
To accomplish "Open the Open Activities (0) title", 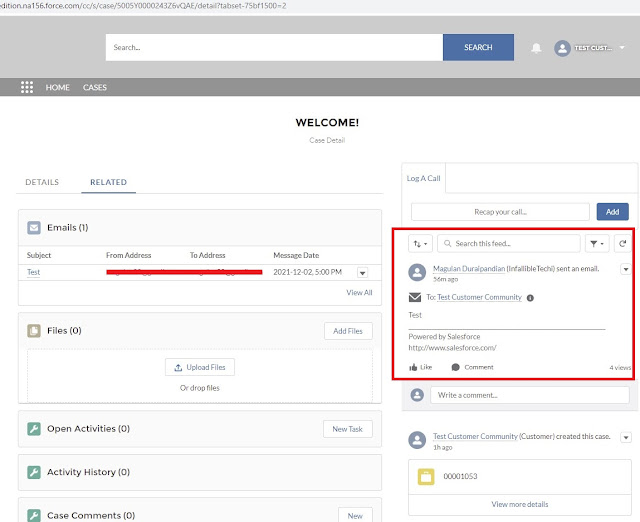I will [88, 429].
